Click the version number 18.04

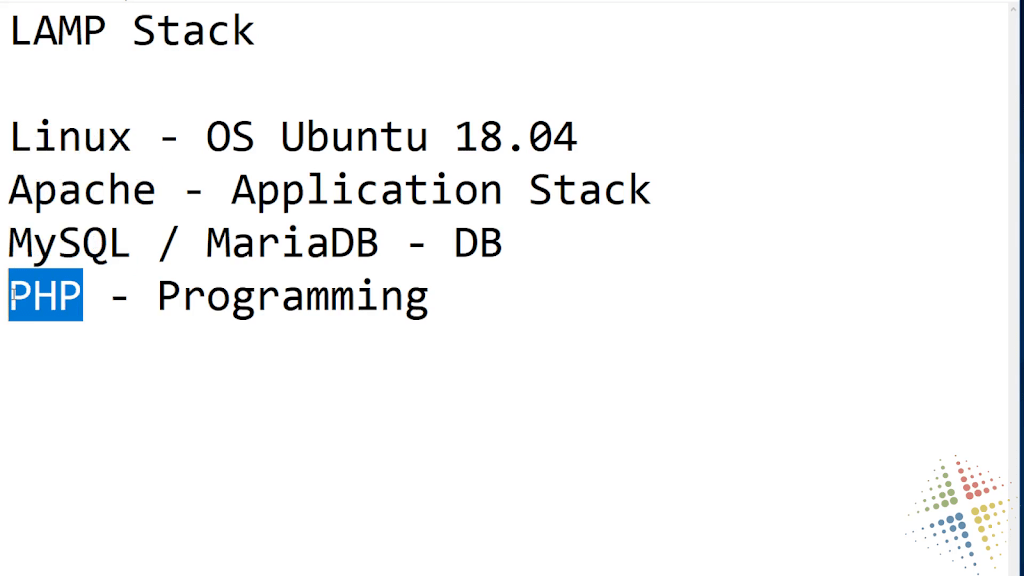click(515, 137)
